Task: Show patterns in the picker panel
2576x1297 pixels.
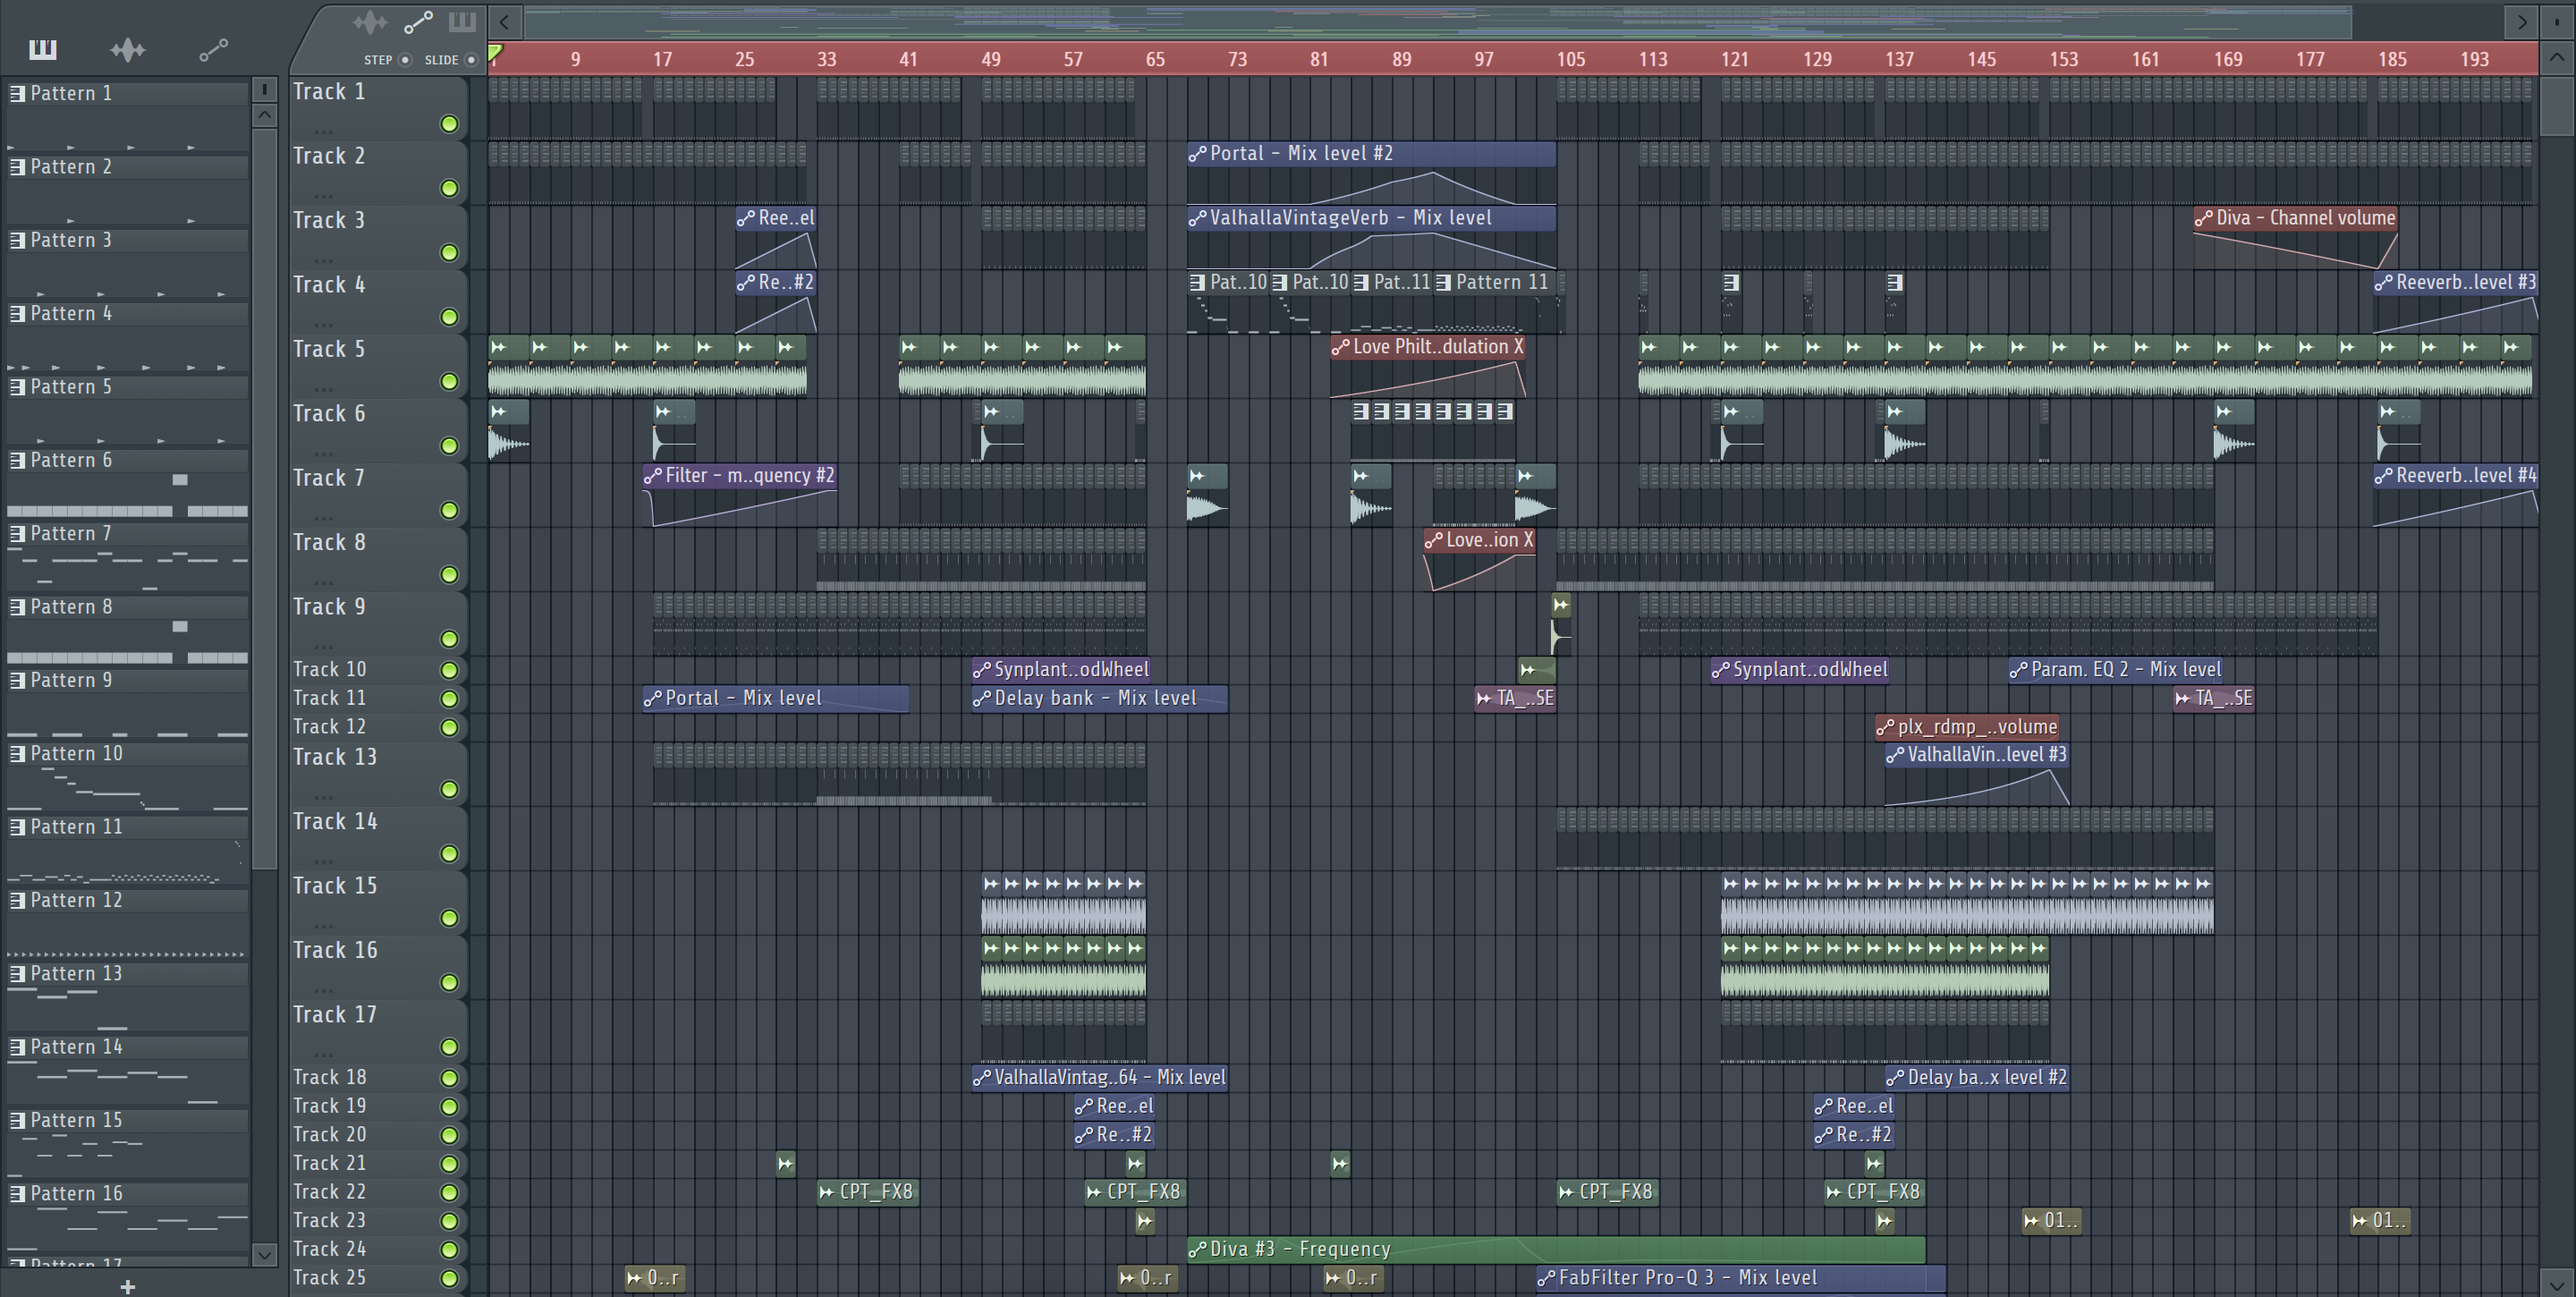Action: point(43,49)
